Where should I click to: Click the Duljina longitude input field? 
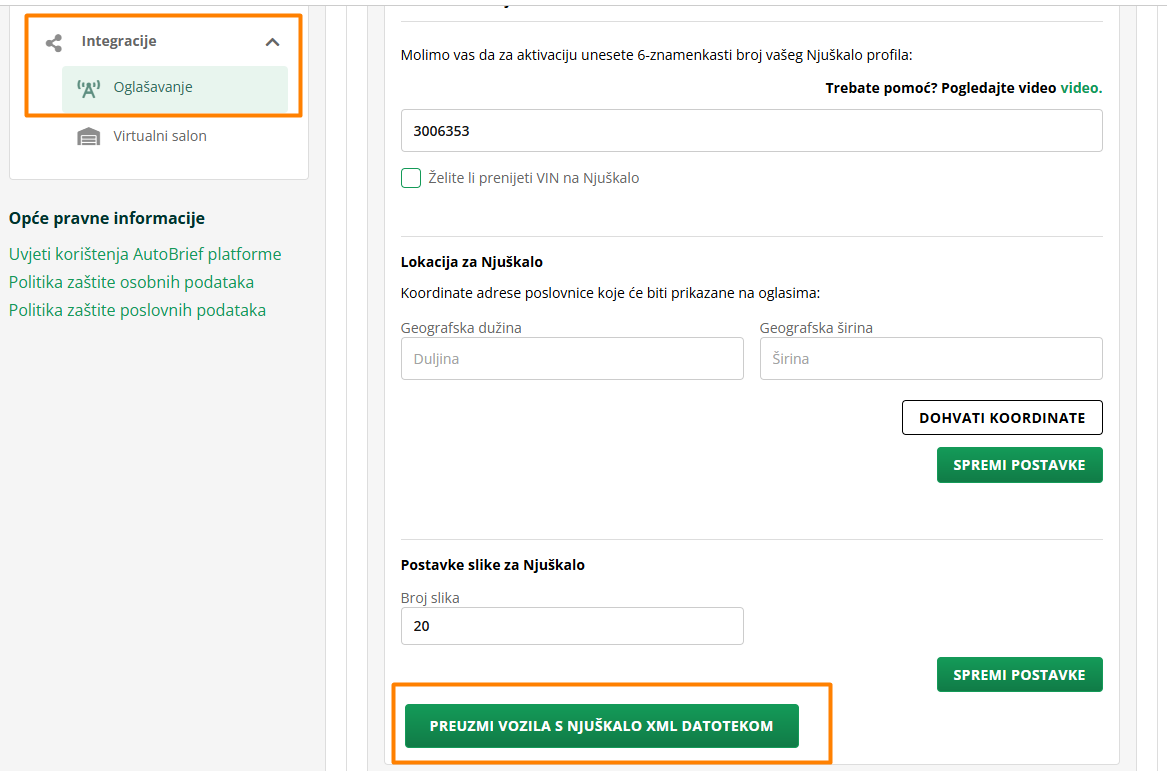tap(572, 359)
